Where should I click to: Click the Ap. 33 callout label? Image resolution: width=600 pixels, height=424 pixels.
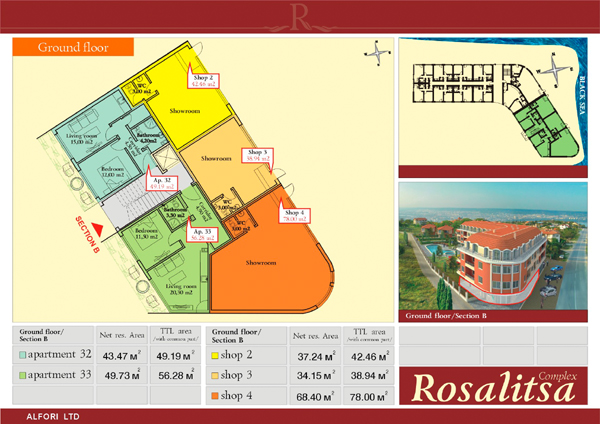[x=202, y=235]
